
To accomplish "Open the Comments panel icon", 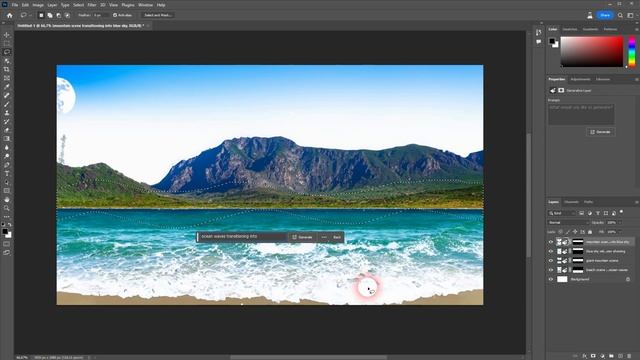I will click(x=539, y=42).
